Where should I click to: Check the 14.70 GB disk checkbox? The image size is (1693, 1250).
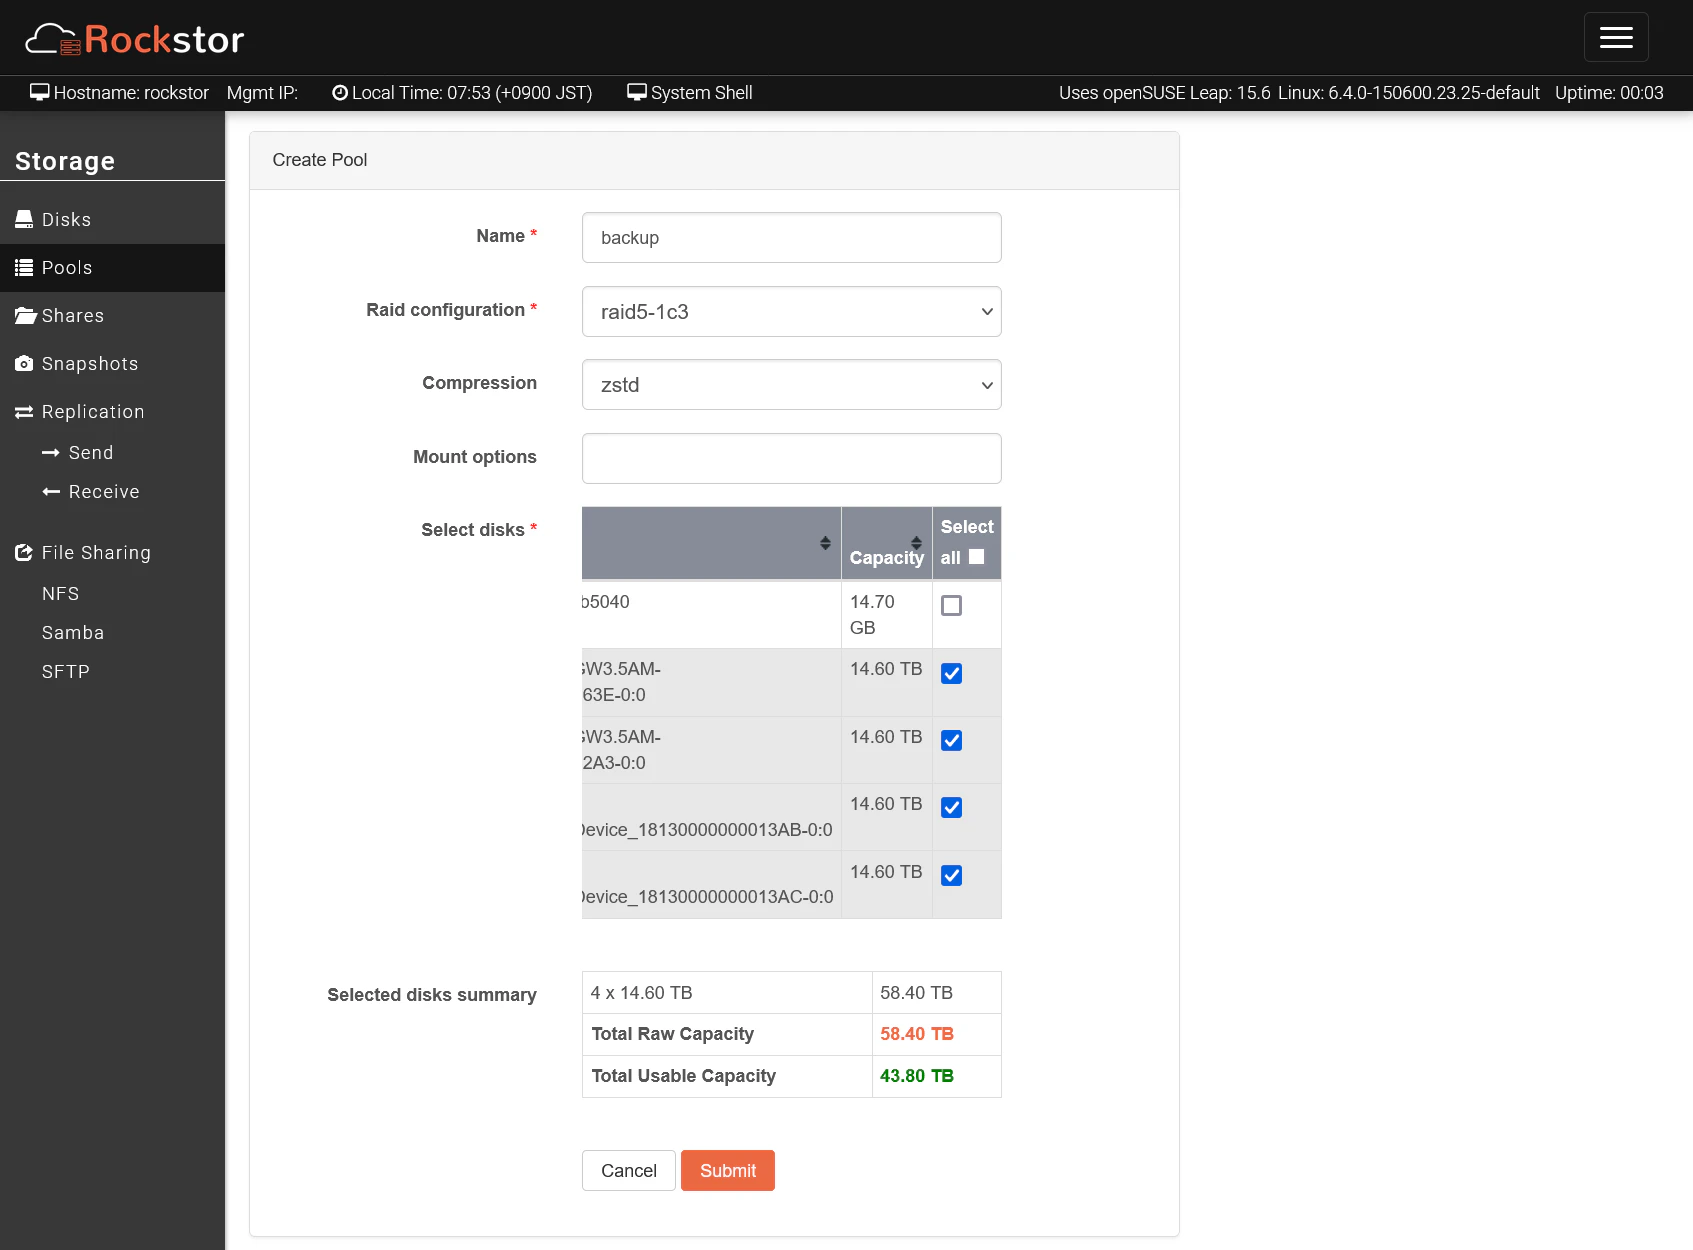[952, 606]
